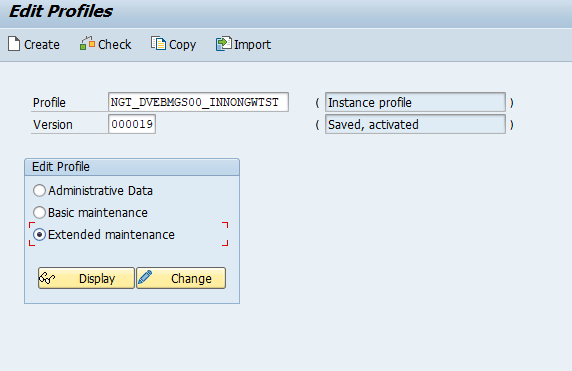Click the Import green arrow icon
The width and height of the screenshot is (572, 371).
tap(223, 43)
